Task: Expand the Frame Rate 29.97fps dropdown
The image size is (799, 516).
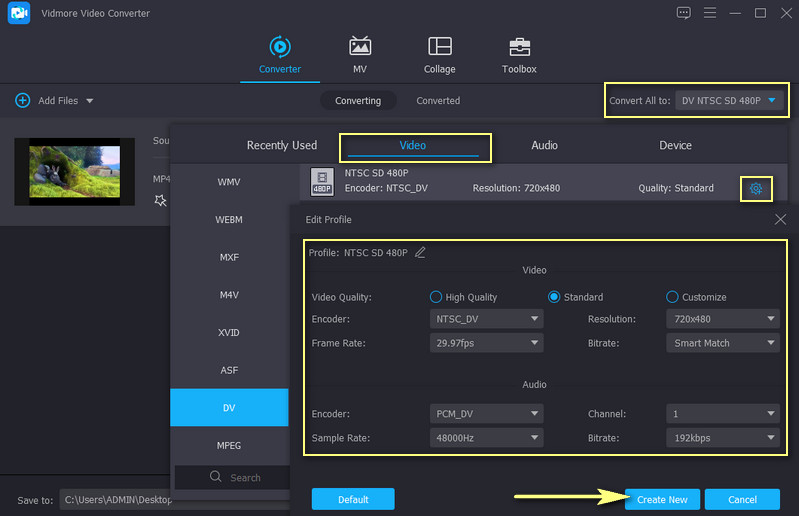Action: tap(488, 343)
